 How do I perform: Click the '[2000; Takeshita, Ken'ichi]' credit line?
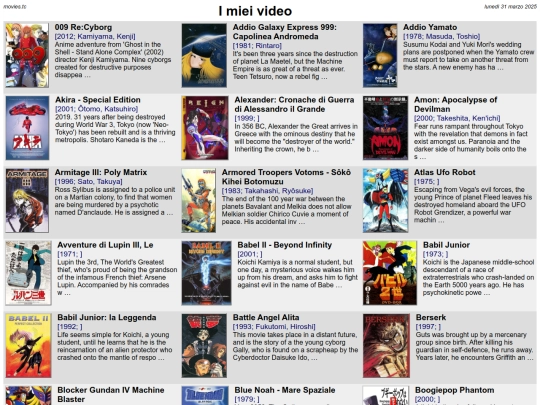[x=457, y=118]
